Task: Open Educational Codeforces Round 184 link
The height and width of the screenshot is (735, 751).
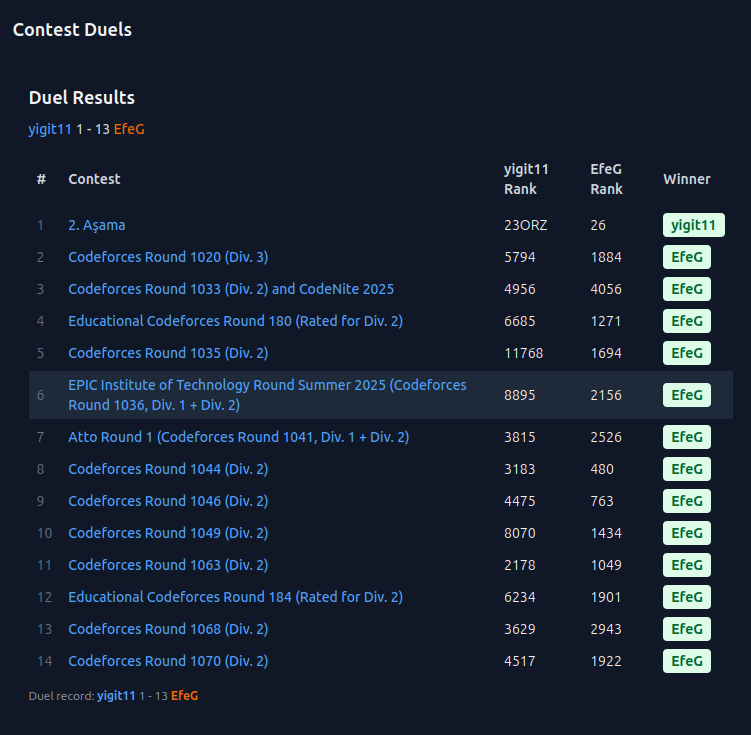Action: pyautogui.click(x=235, y=597)
